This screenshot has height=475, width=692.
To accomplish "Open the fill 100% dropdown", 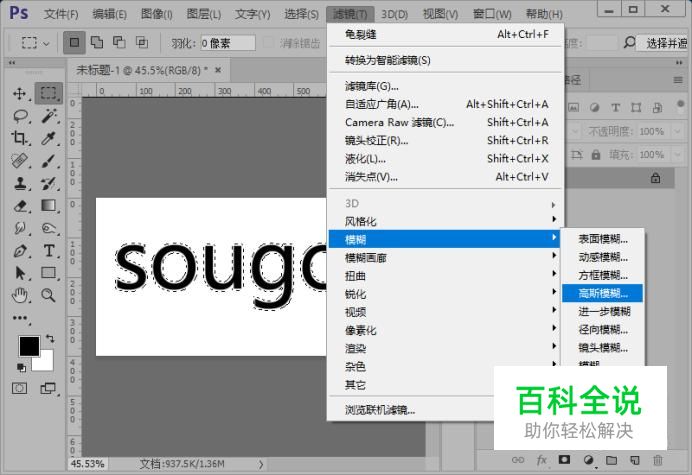I will (677, 155).
